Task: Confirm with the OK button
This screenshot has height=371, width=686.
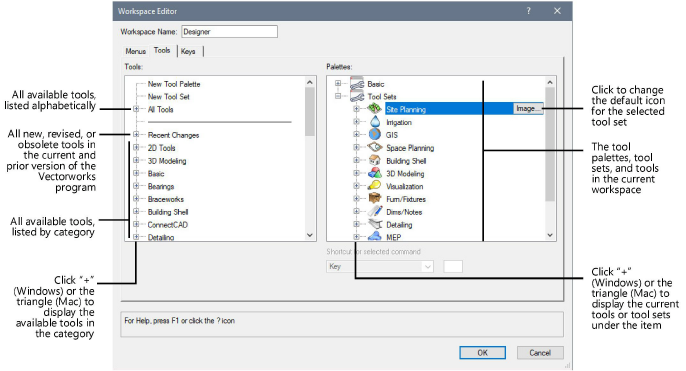Action: click(483, 353)
